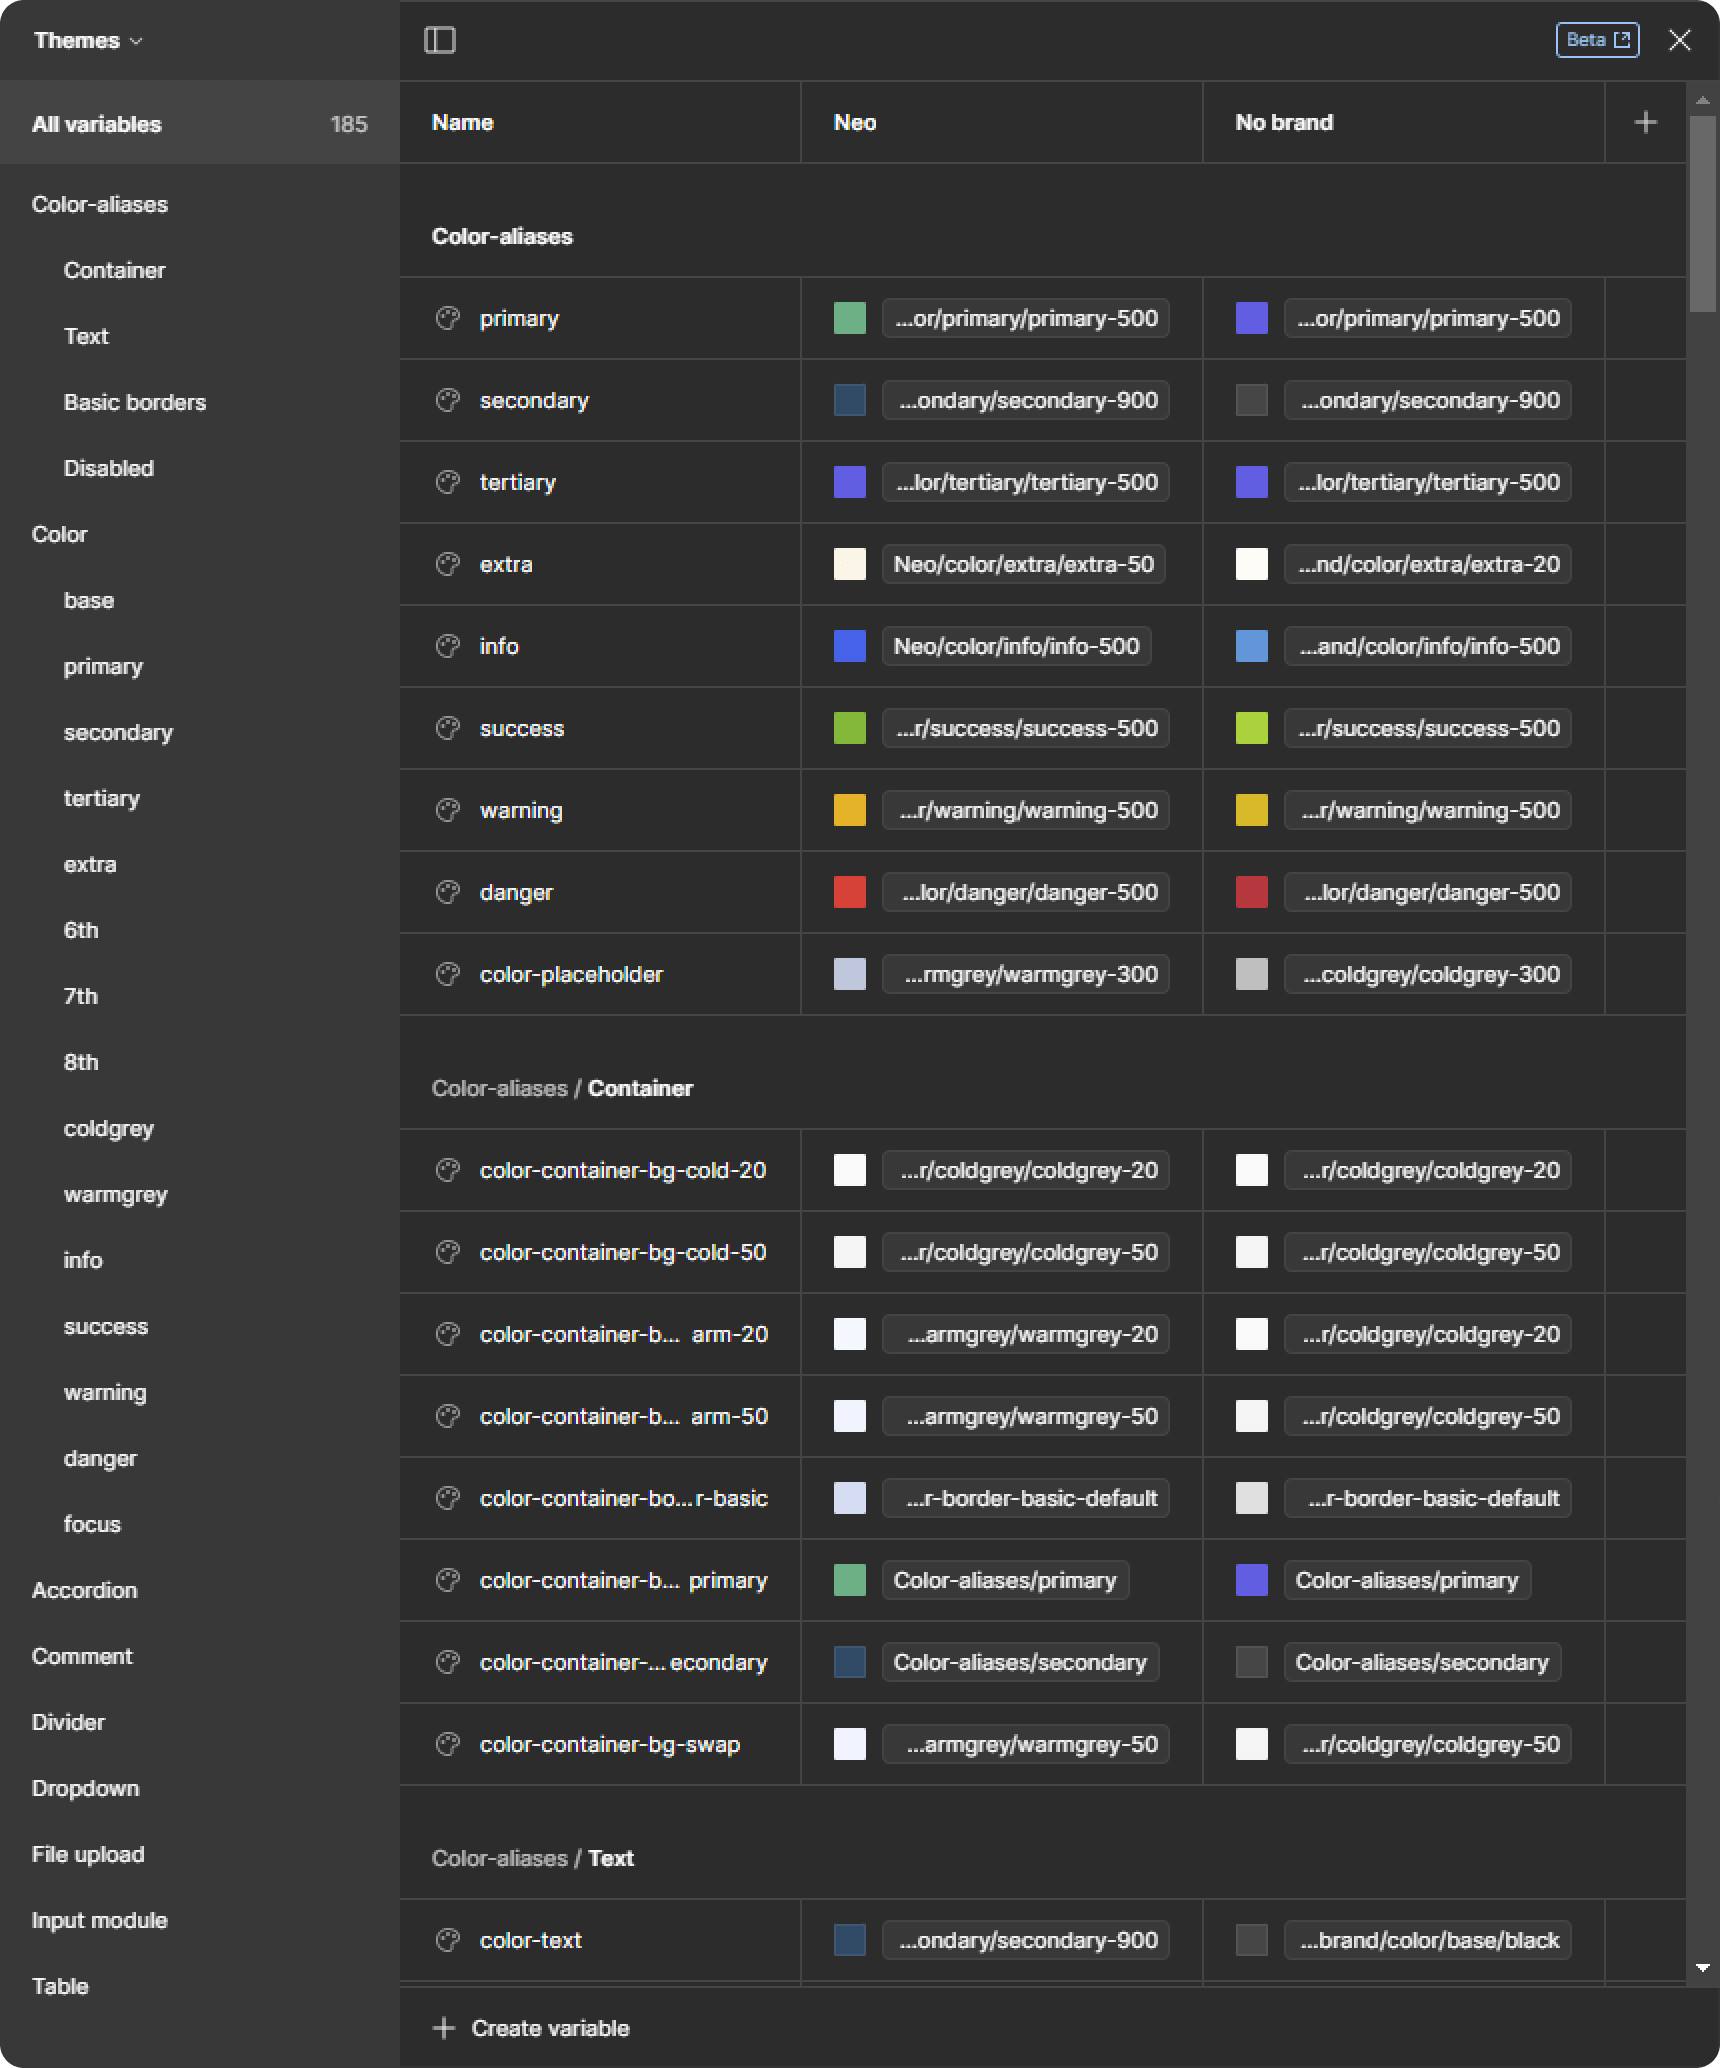Toggle the sidebar panel icon
This screenshot has height=2068, width=1720.
(440, 40)
